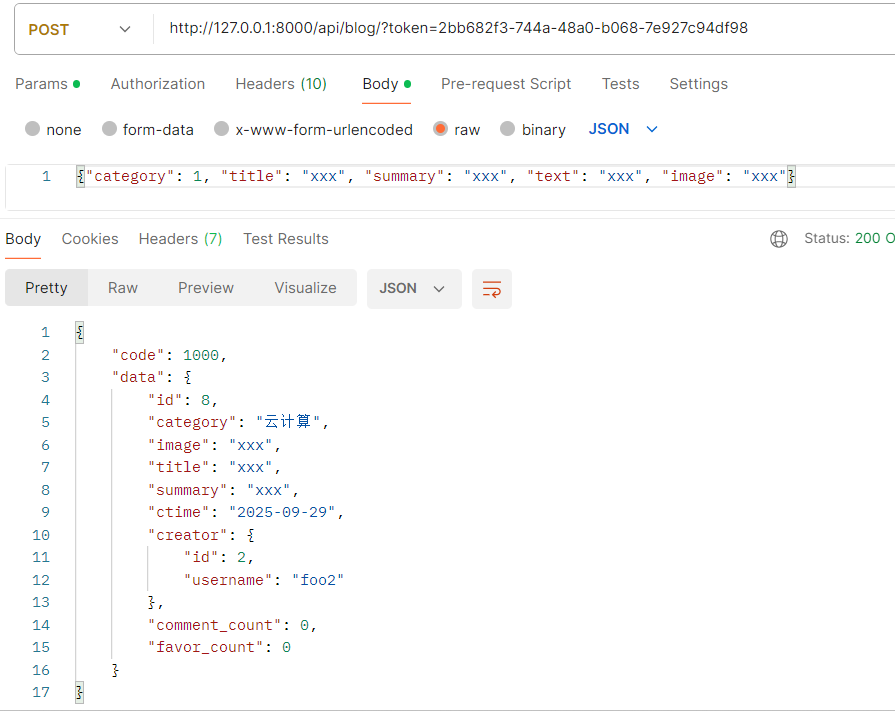Select the Pretty view button
Viewport: 895px width, 711px height.
pyautogui.click(x=46, y=288)
